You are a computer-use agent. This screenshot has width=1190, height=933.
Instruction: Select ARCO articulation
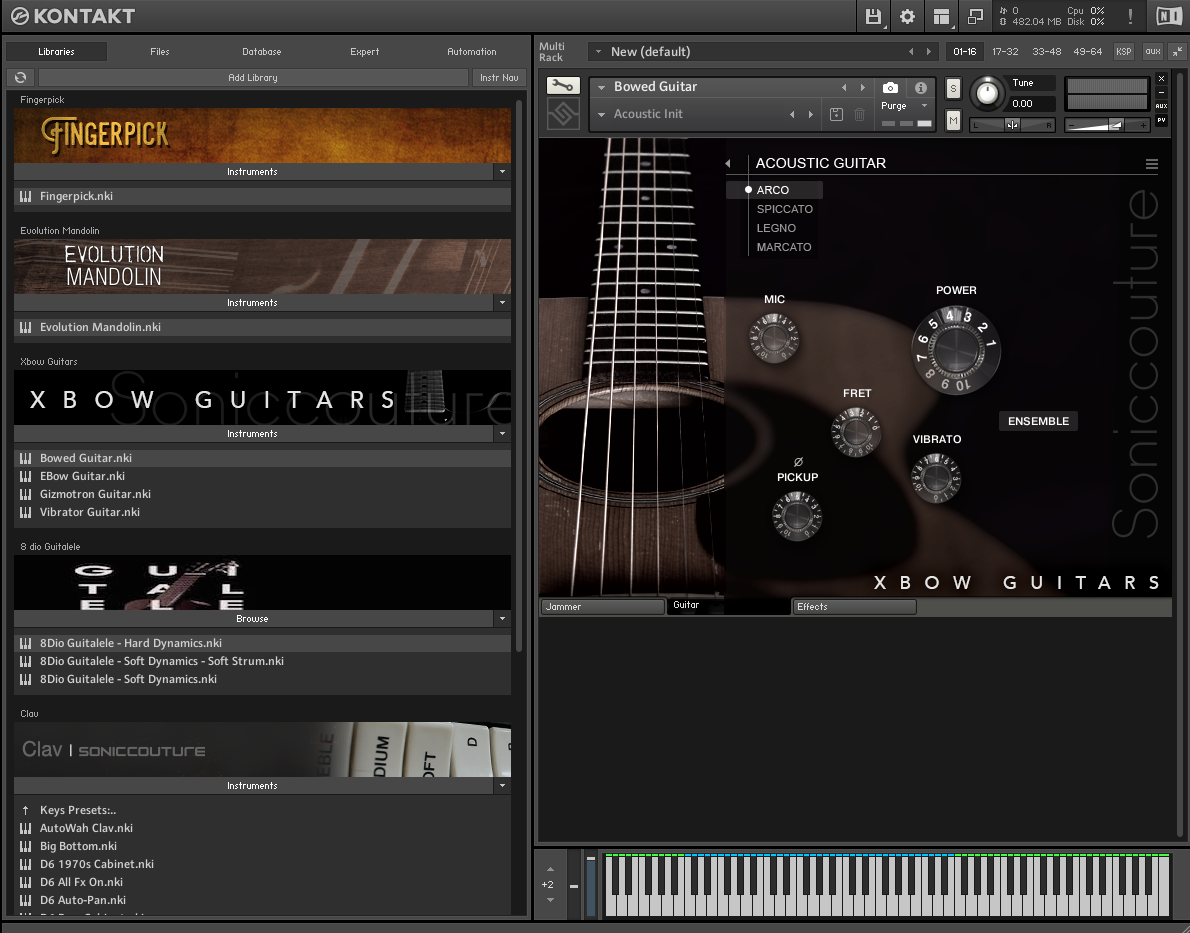(x=773, y=190)
